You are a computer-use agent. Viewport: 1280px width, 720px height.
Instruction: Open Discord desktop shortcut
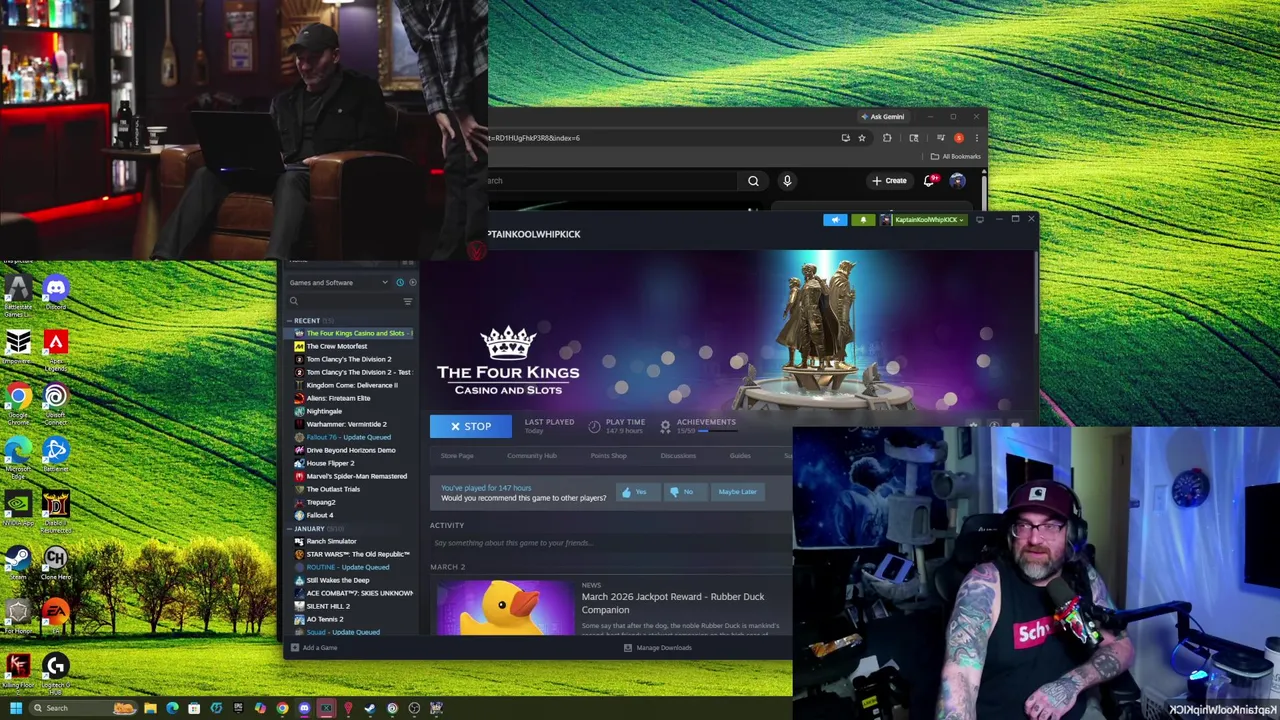point(55,291)
